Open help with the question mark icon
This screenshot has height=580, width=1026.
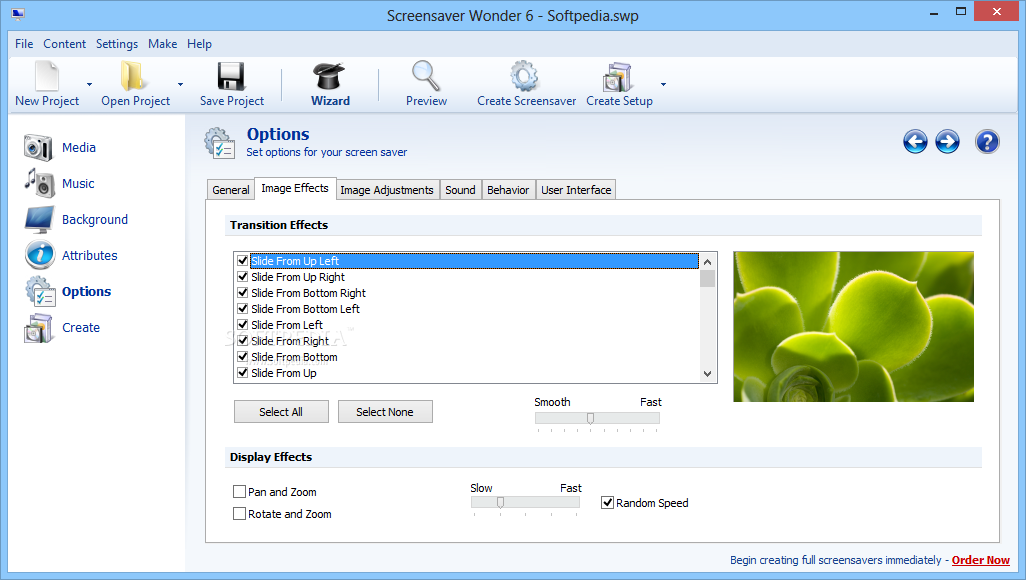987,141
